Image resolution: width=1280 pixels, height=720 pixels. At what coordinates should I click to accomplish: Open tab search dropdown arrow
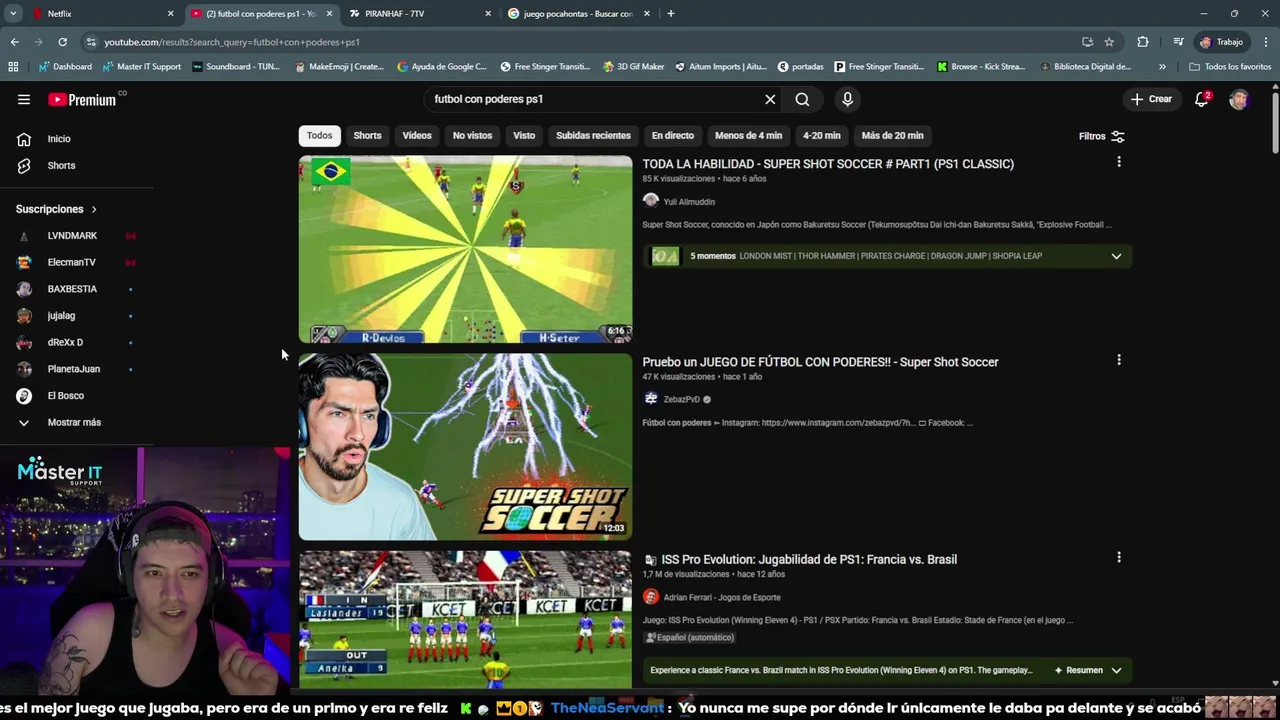pyautogui.click(x=13, y=14)
